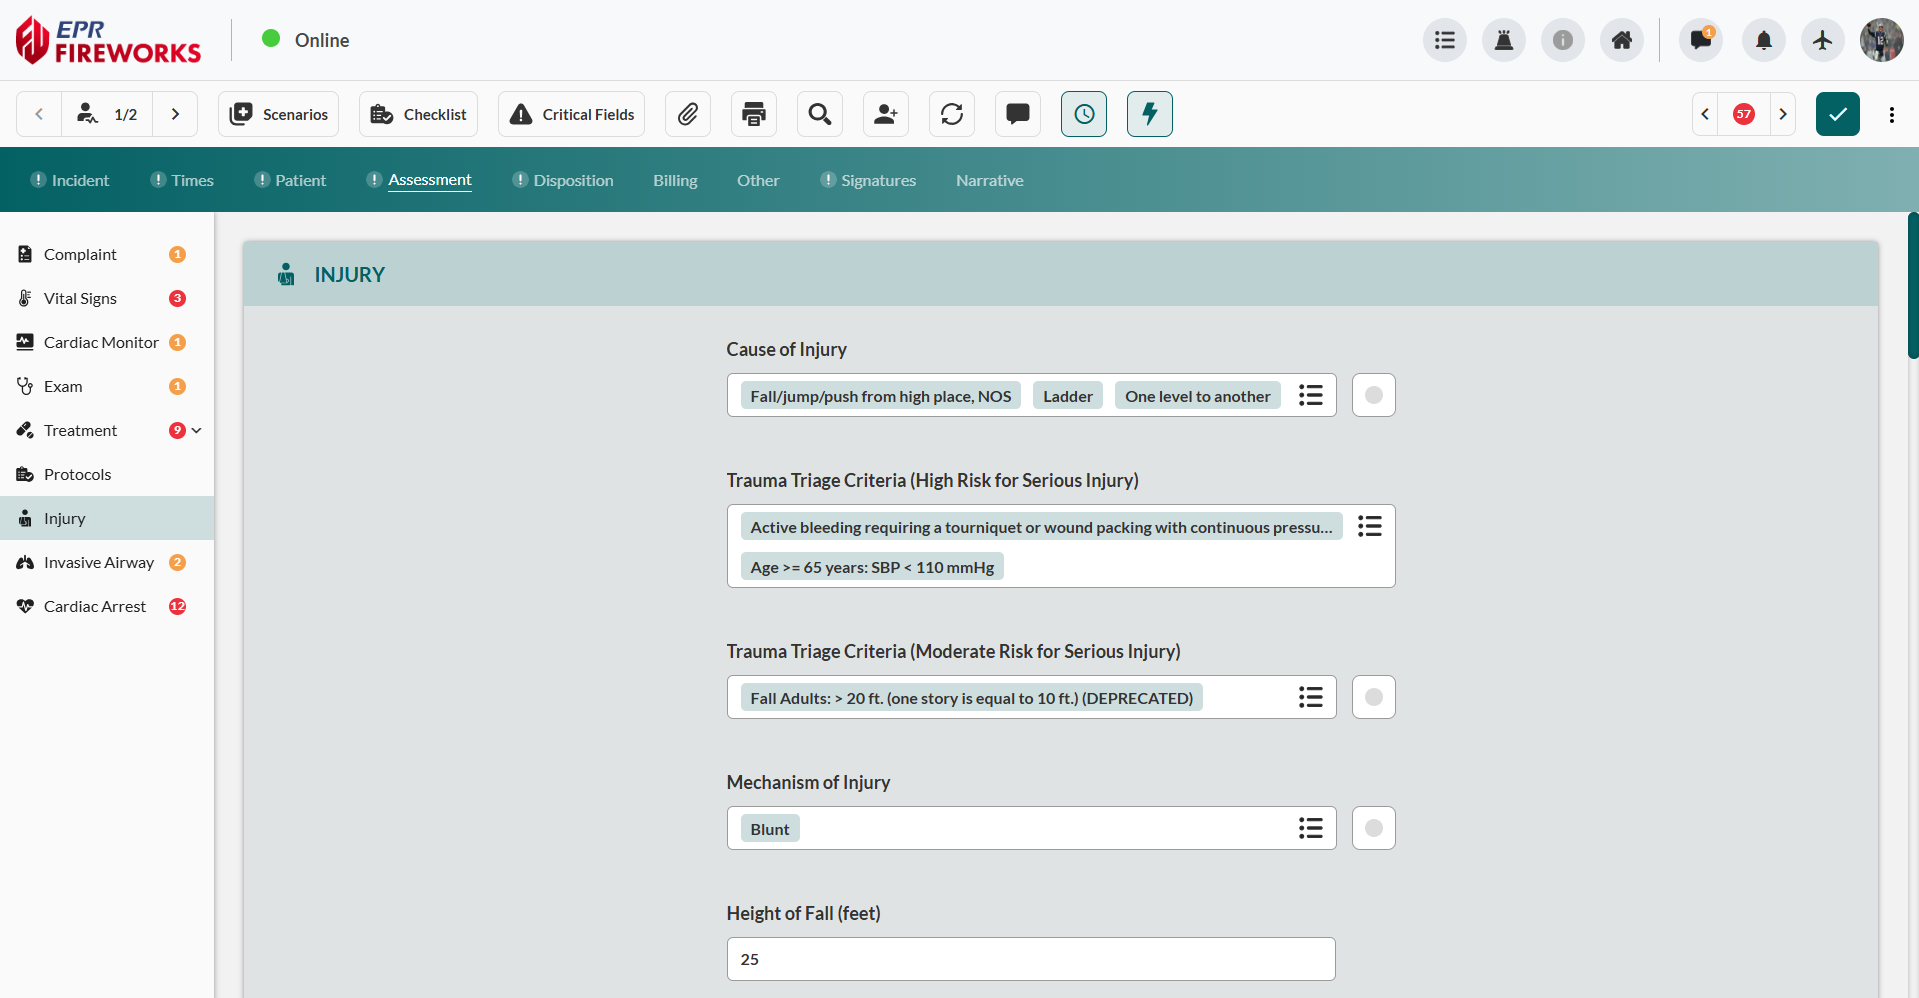This screenshot has width=1919, height=998.
Task: Toggle the circle beside moderate risk criteria
Action: click(x=1373, y=696)
